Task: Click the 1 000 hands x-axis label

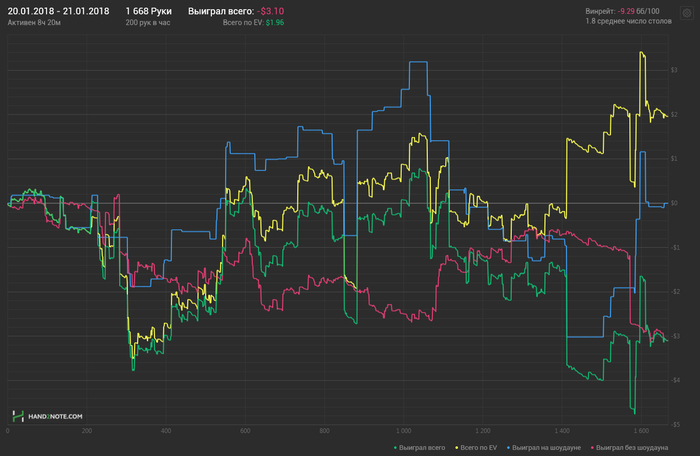Action: pyautogui.click(x=404, y=431)
